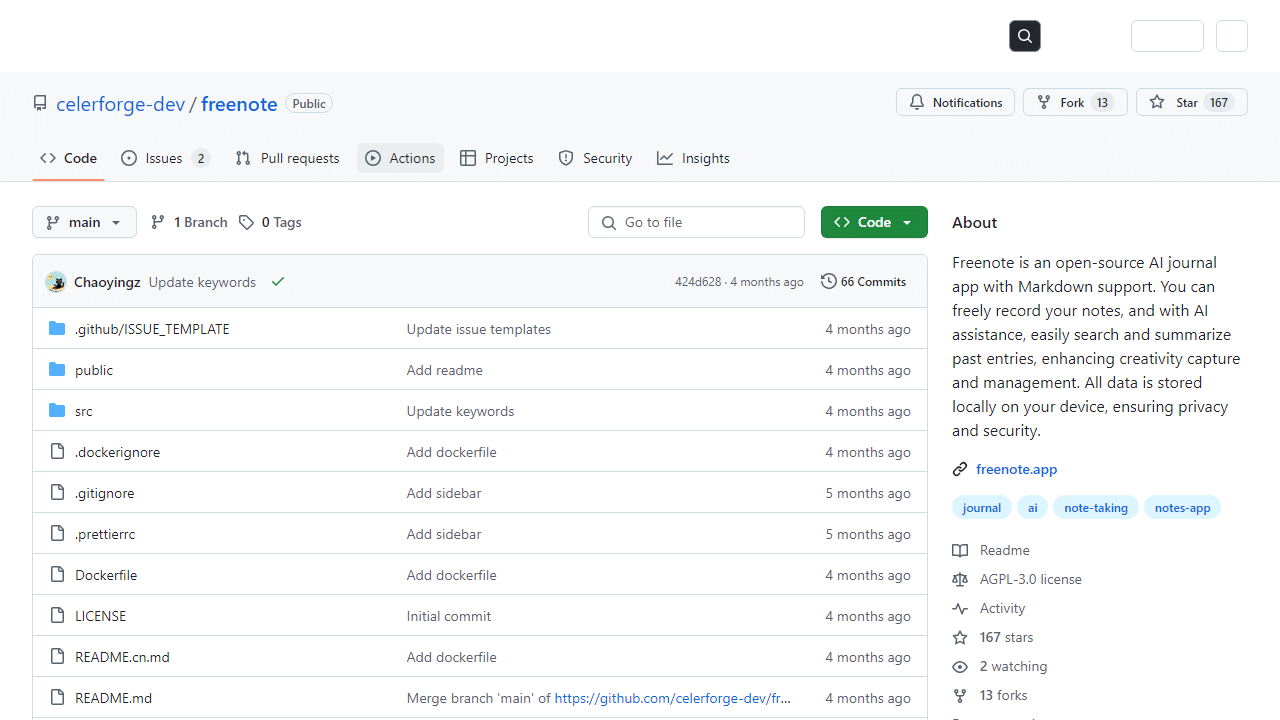Open the github.com/celerforge-dev URL in README.md row
1280x720 pixels.
pyautogui.click(x=672, y=698)
